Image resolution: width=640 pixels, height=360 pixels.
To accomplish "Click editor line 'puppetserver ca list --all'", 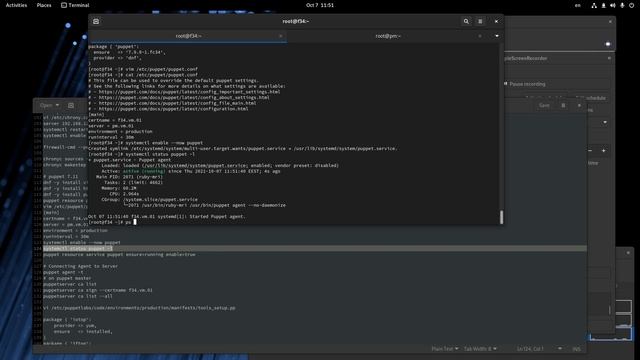I will coord(78,296).
